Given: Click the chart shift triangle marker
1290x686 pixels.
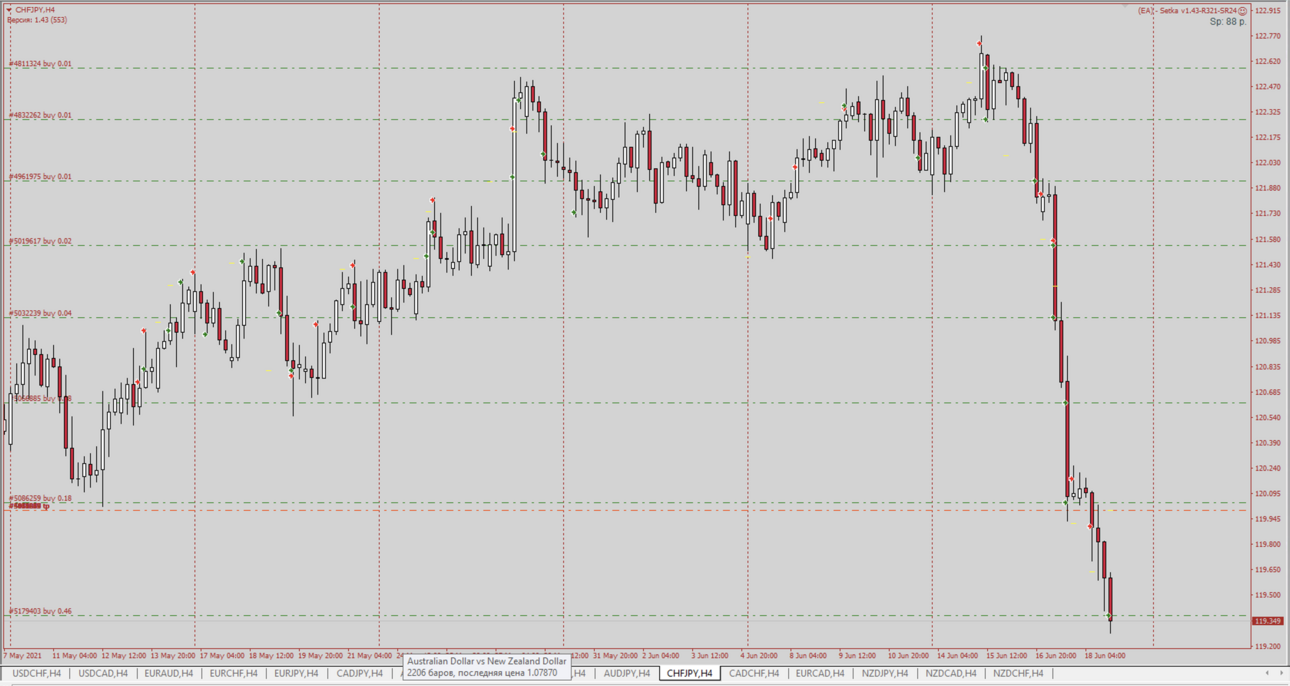Looking at the screenshot, I should 1124,6.
